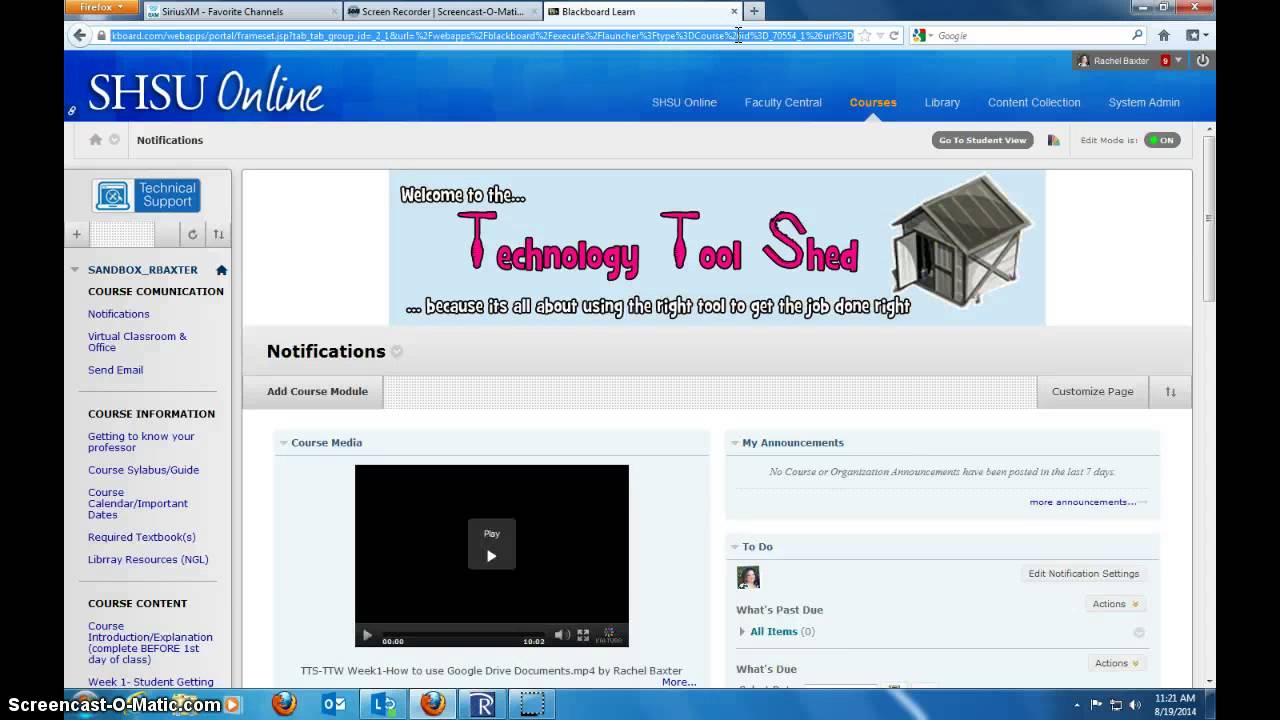Viewport: 1280px width, 720px height.
Task: Open a new browser tab
Action: click(754, 11)
